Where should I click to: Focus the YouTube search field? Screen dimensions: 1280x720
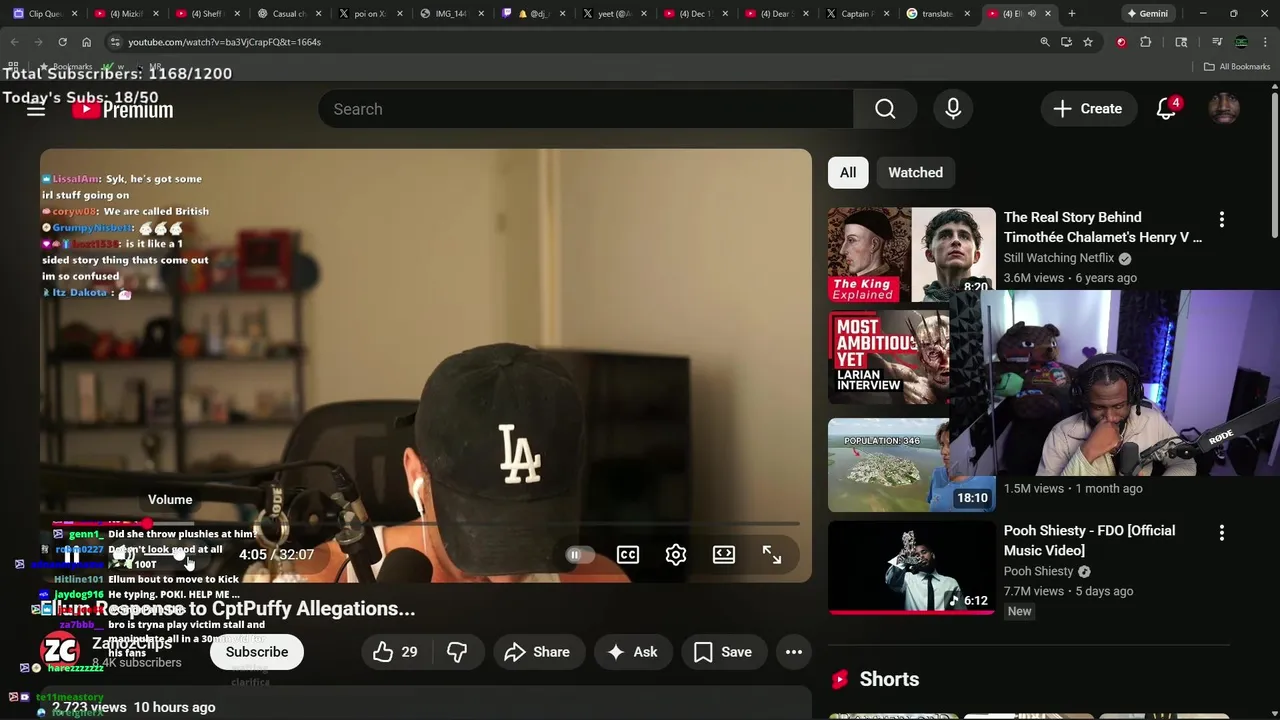coord(586,109)
